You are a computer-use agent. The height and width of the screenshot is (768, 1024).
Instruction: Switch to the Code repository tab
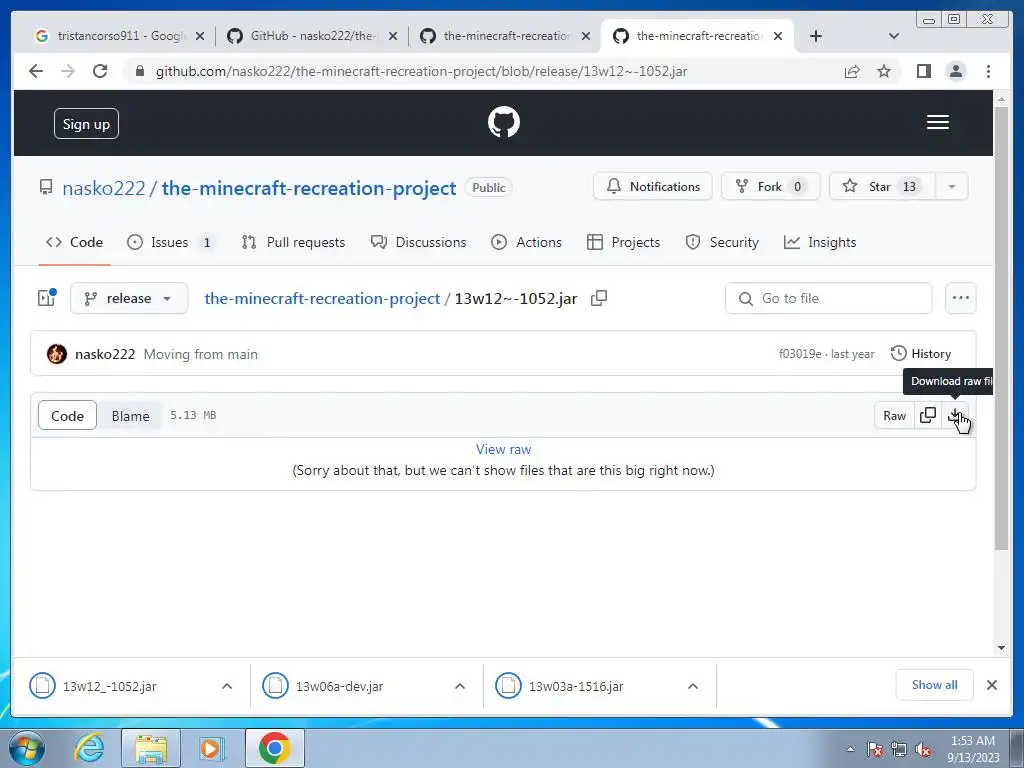point(74,242)
